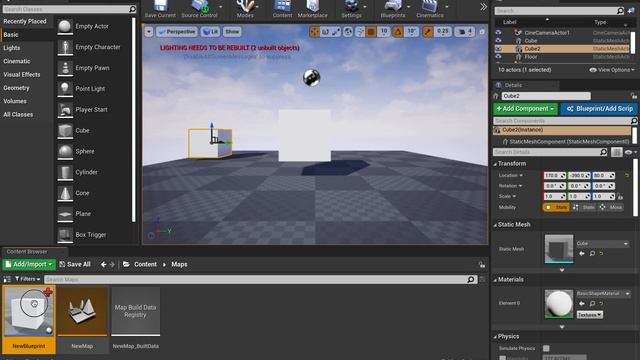The height and width of the screenshot is (360, 640).
Task: Open grid snap value 10 dropdown
Action: (x=384, y=31)
